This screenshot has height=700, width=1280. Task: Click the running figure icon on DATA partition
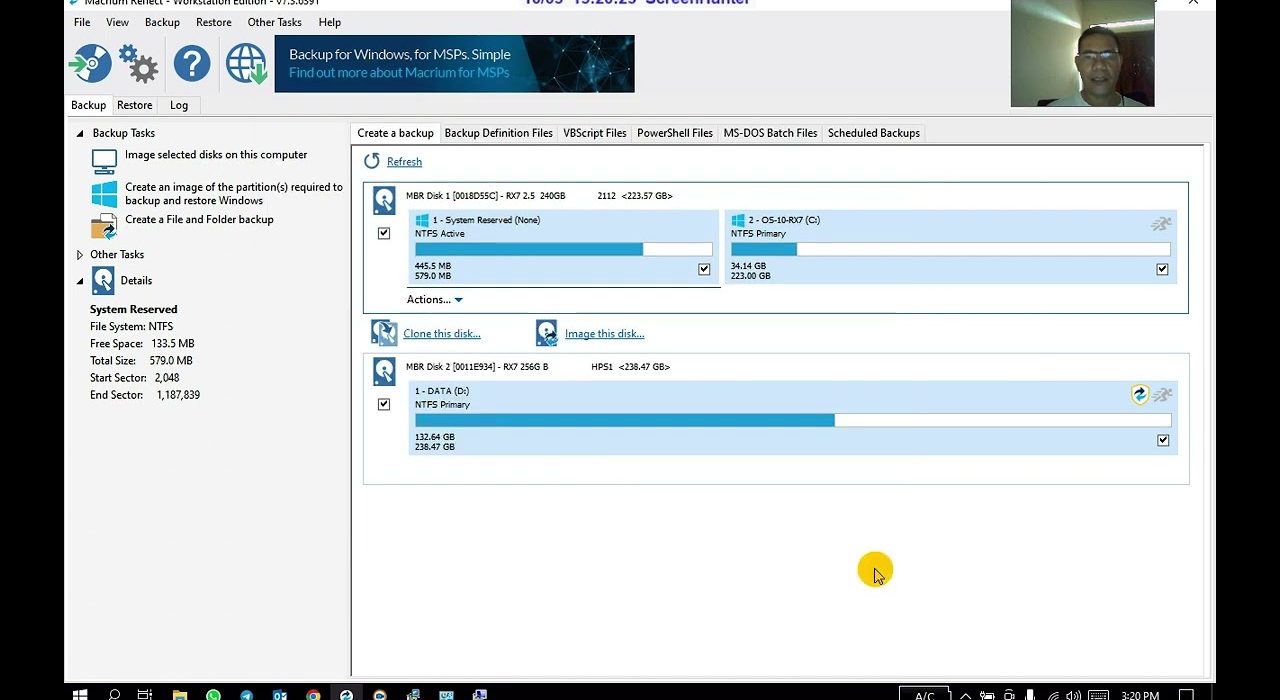(x=1161, y=395)
